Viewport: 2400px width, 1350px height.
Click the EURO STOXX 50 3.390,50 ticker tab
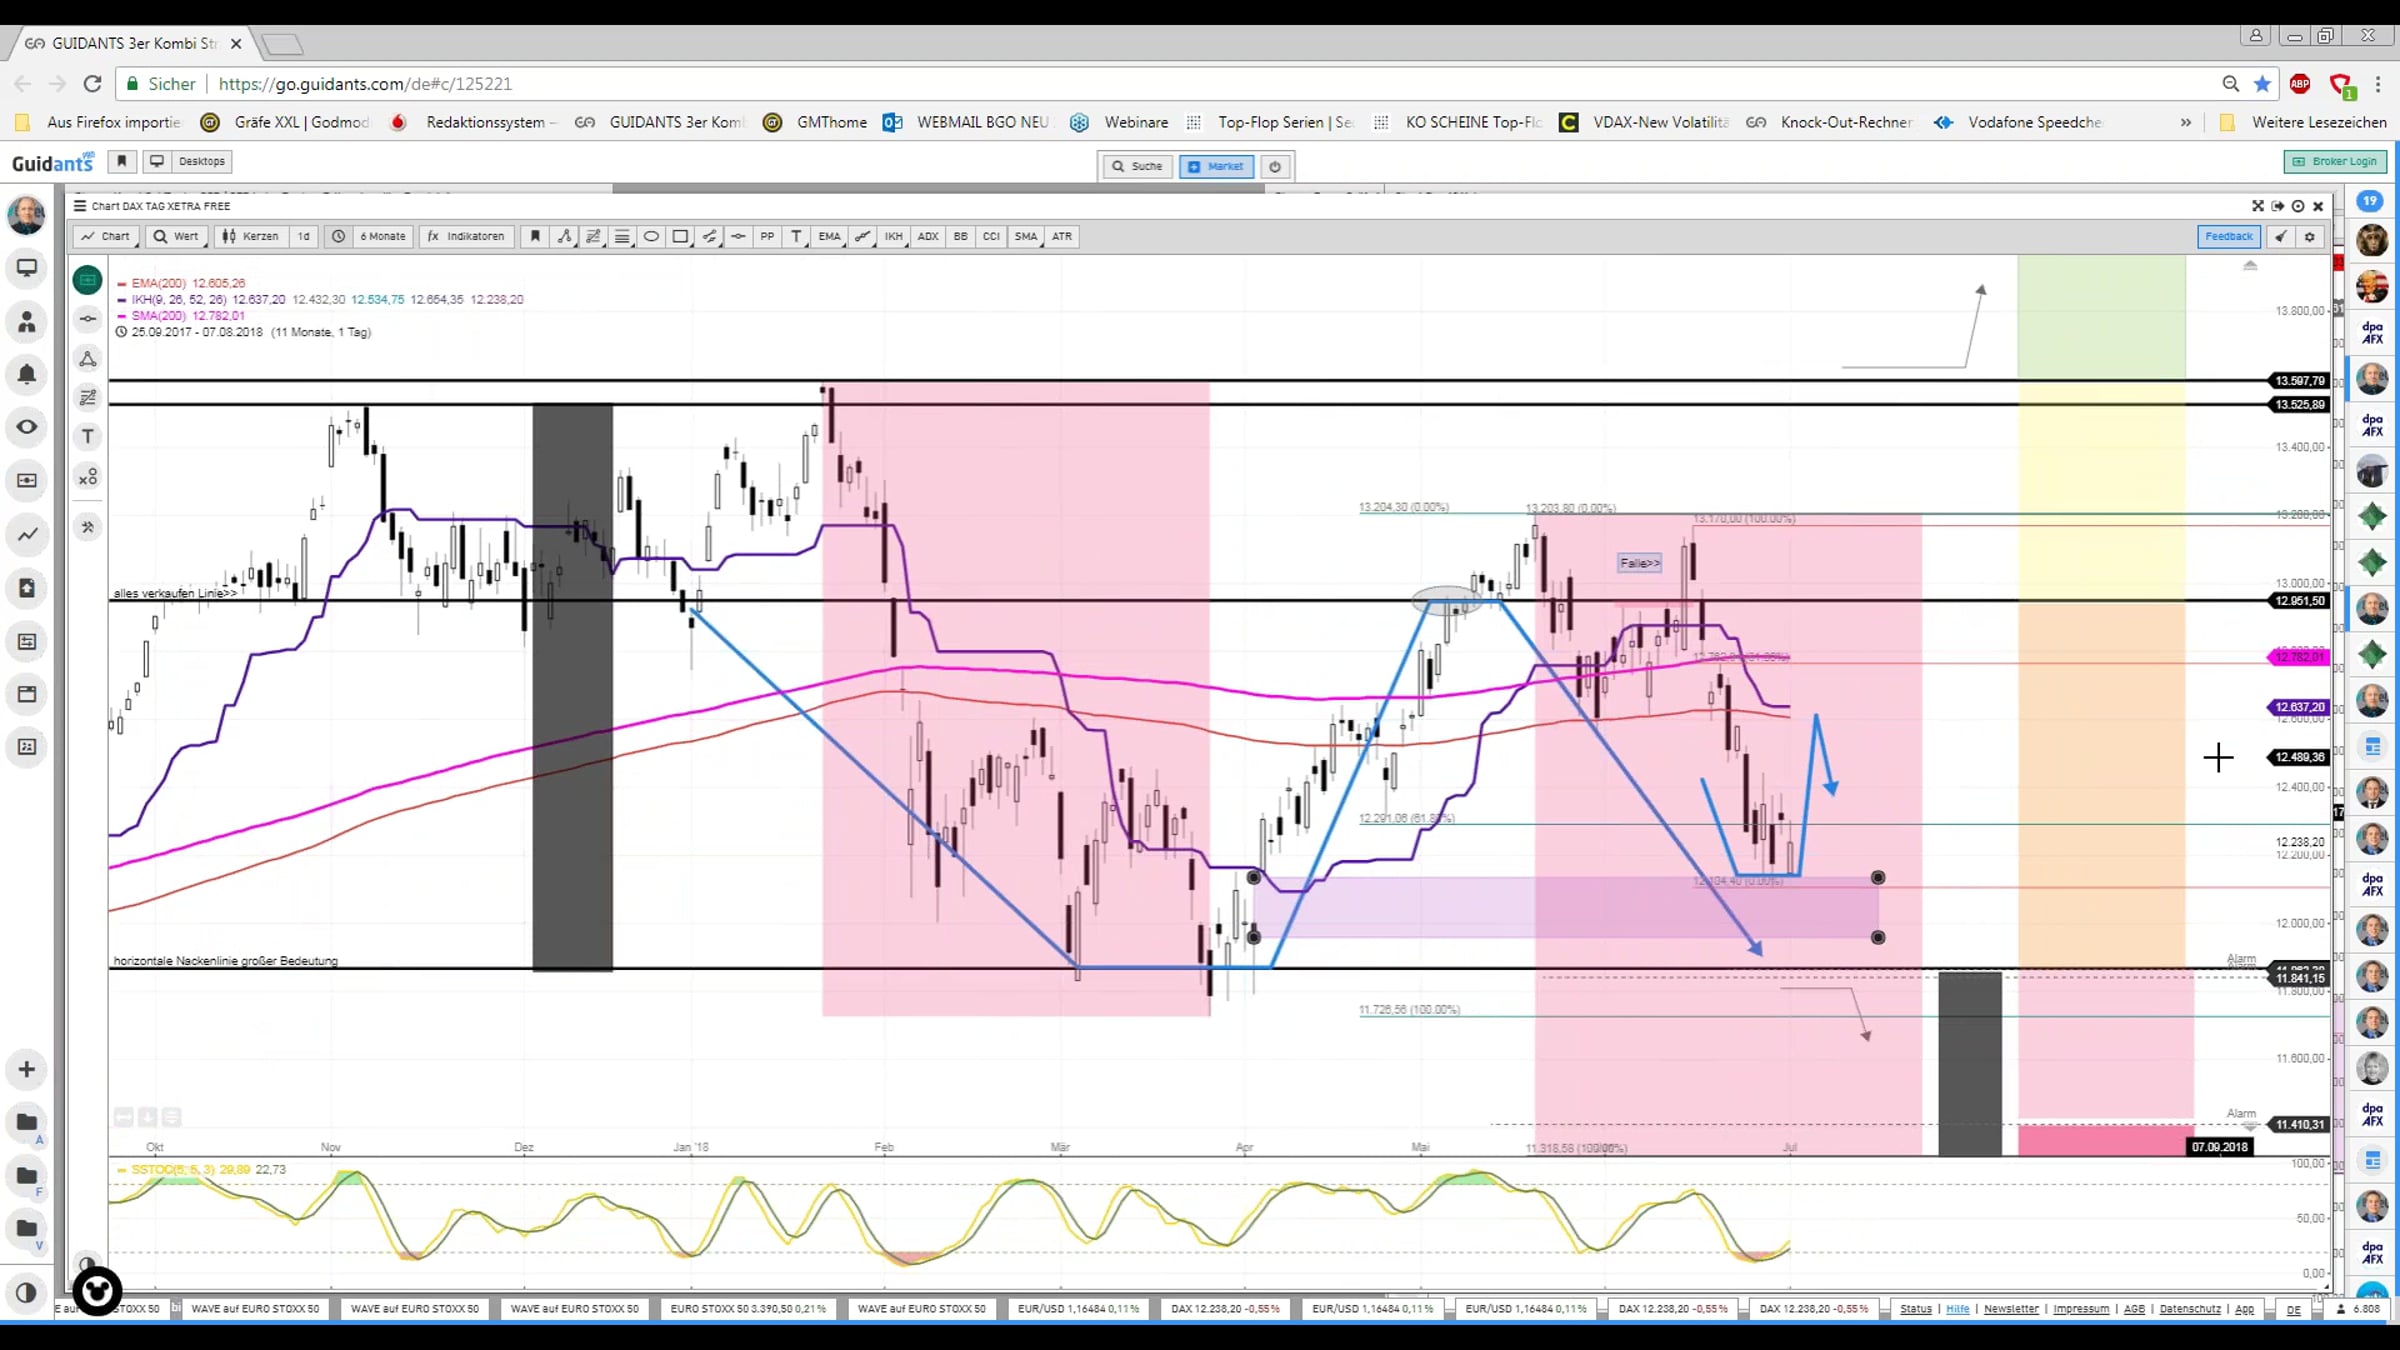point(748,1309)
